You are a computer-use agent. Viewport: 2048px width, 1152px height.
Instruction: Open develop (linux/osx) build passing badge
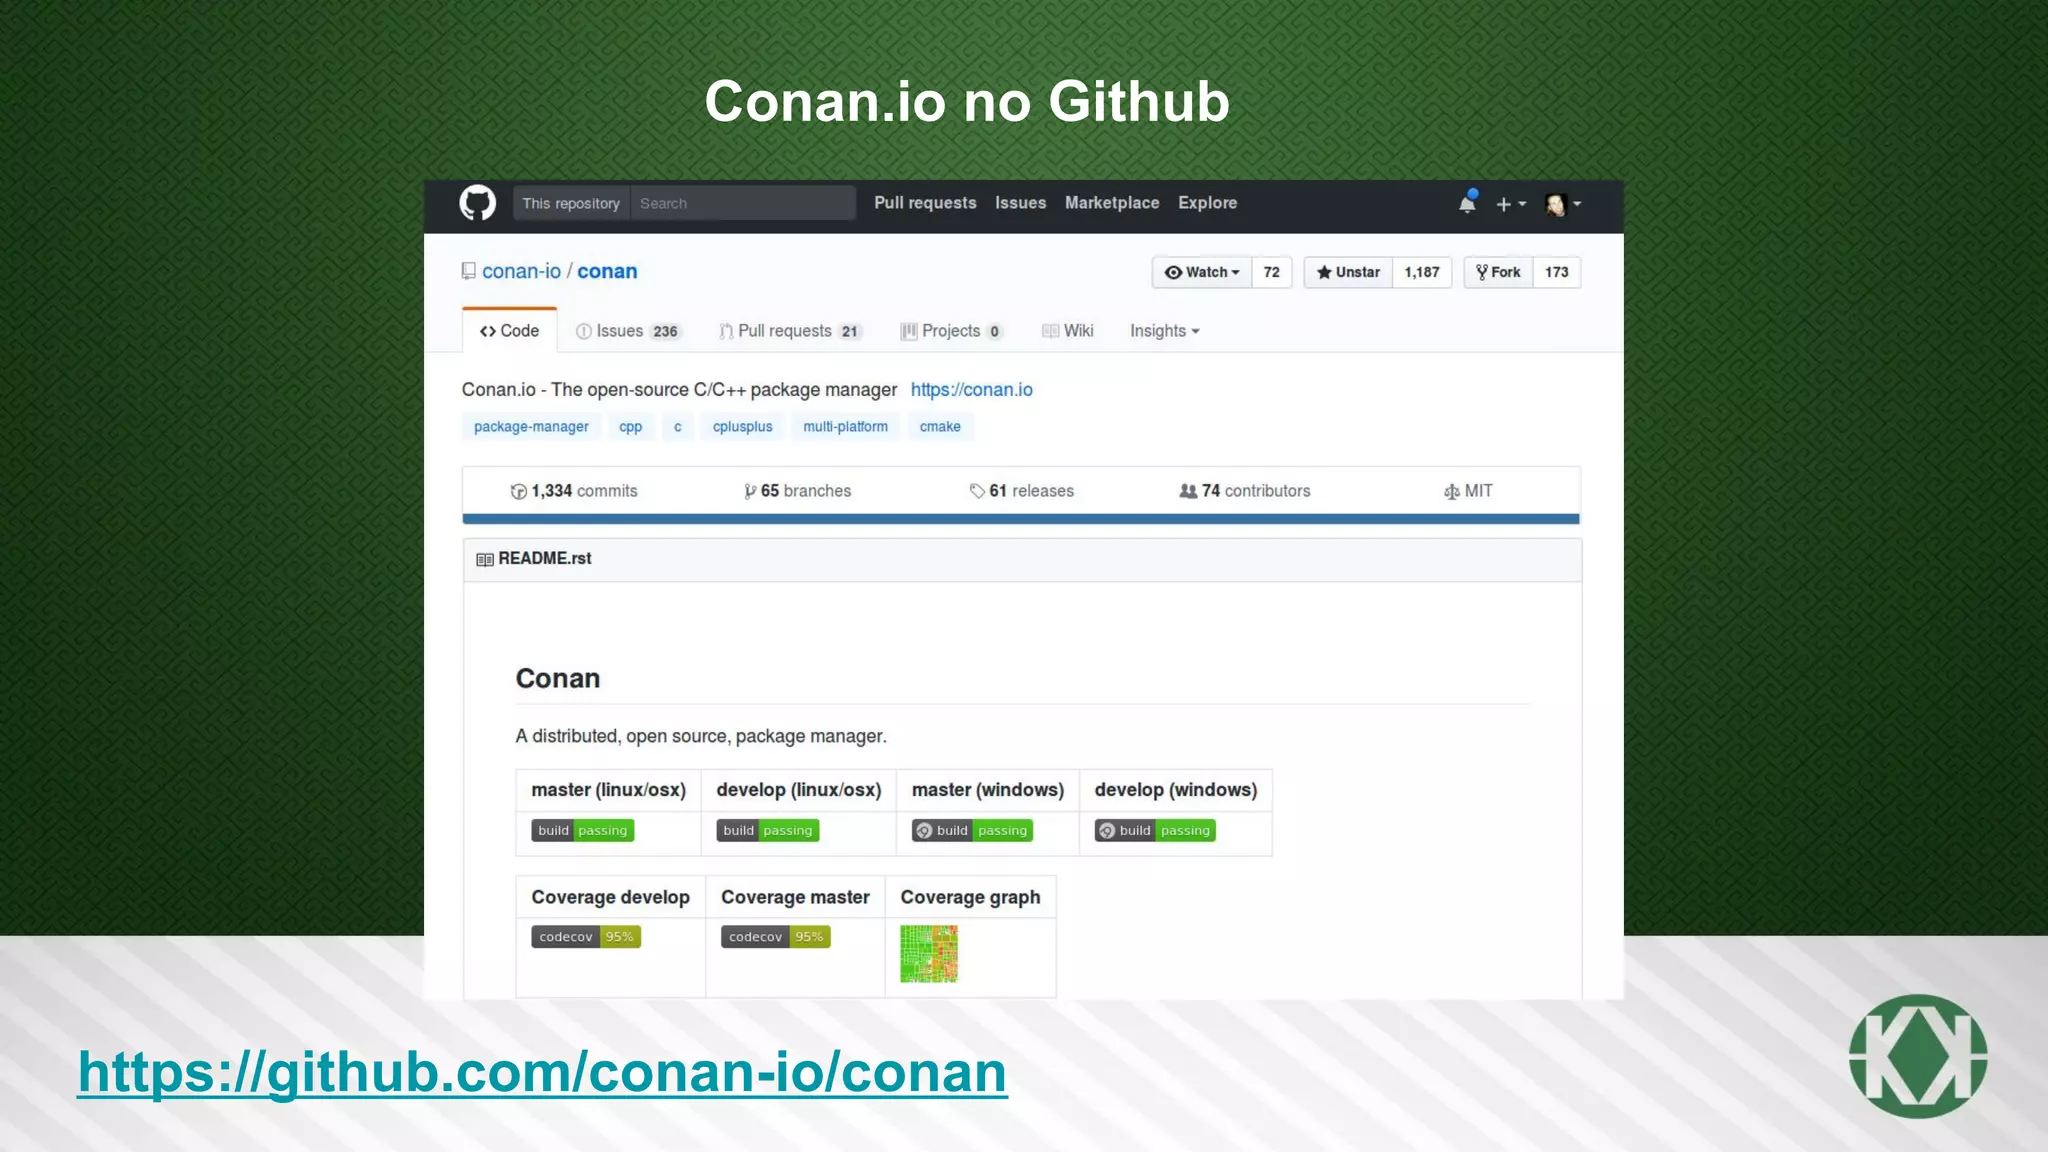[768, 831]
